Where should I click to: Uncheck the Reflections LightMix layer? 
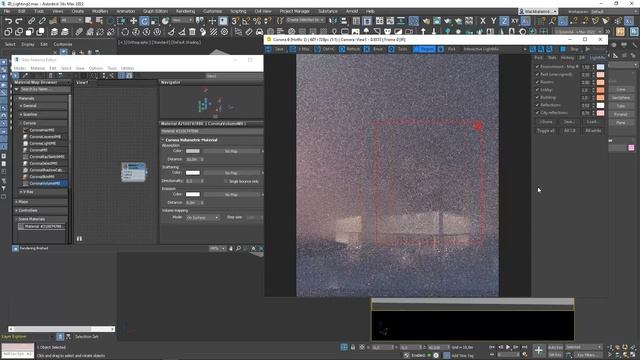coord(537,105)
